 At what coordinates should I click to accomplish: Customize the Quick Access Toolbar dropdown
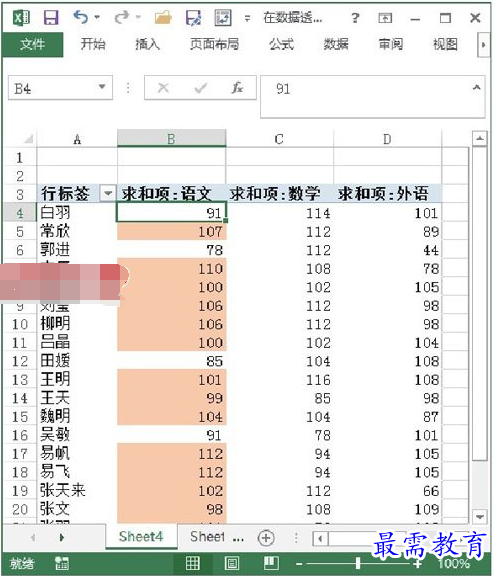click(248, 18)
